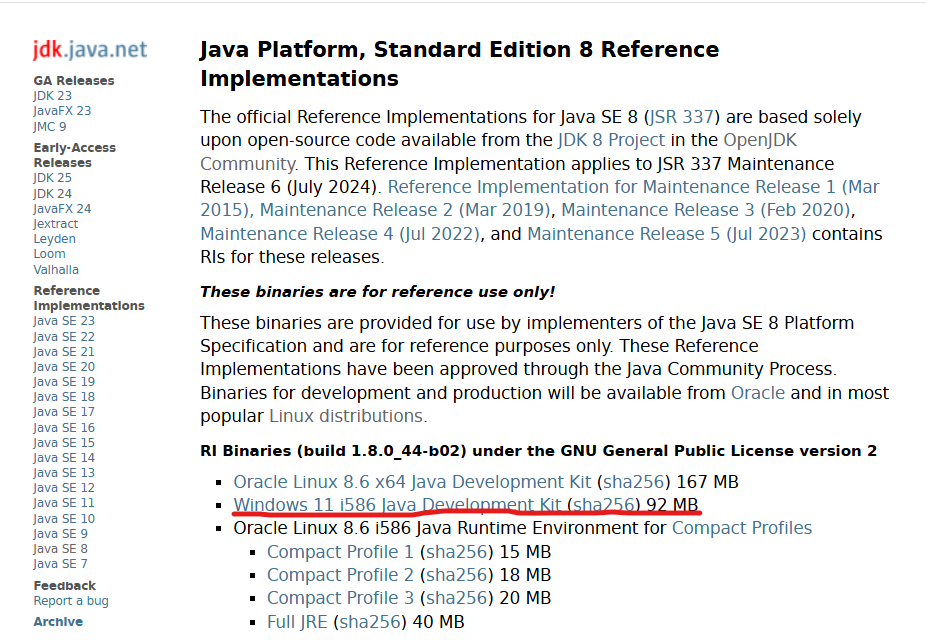Follow the Linux distributions link
Screen dimensions: 926x640
click(x=346, y=416)
